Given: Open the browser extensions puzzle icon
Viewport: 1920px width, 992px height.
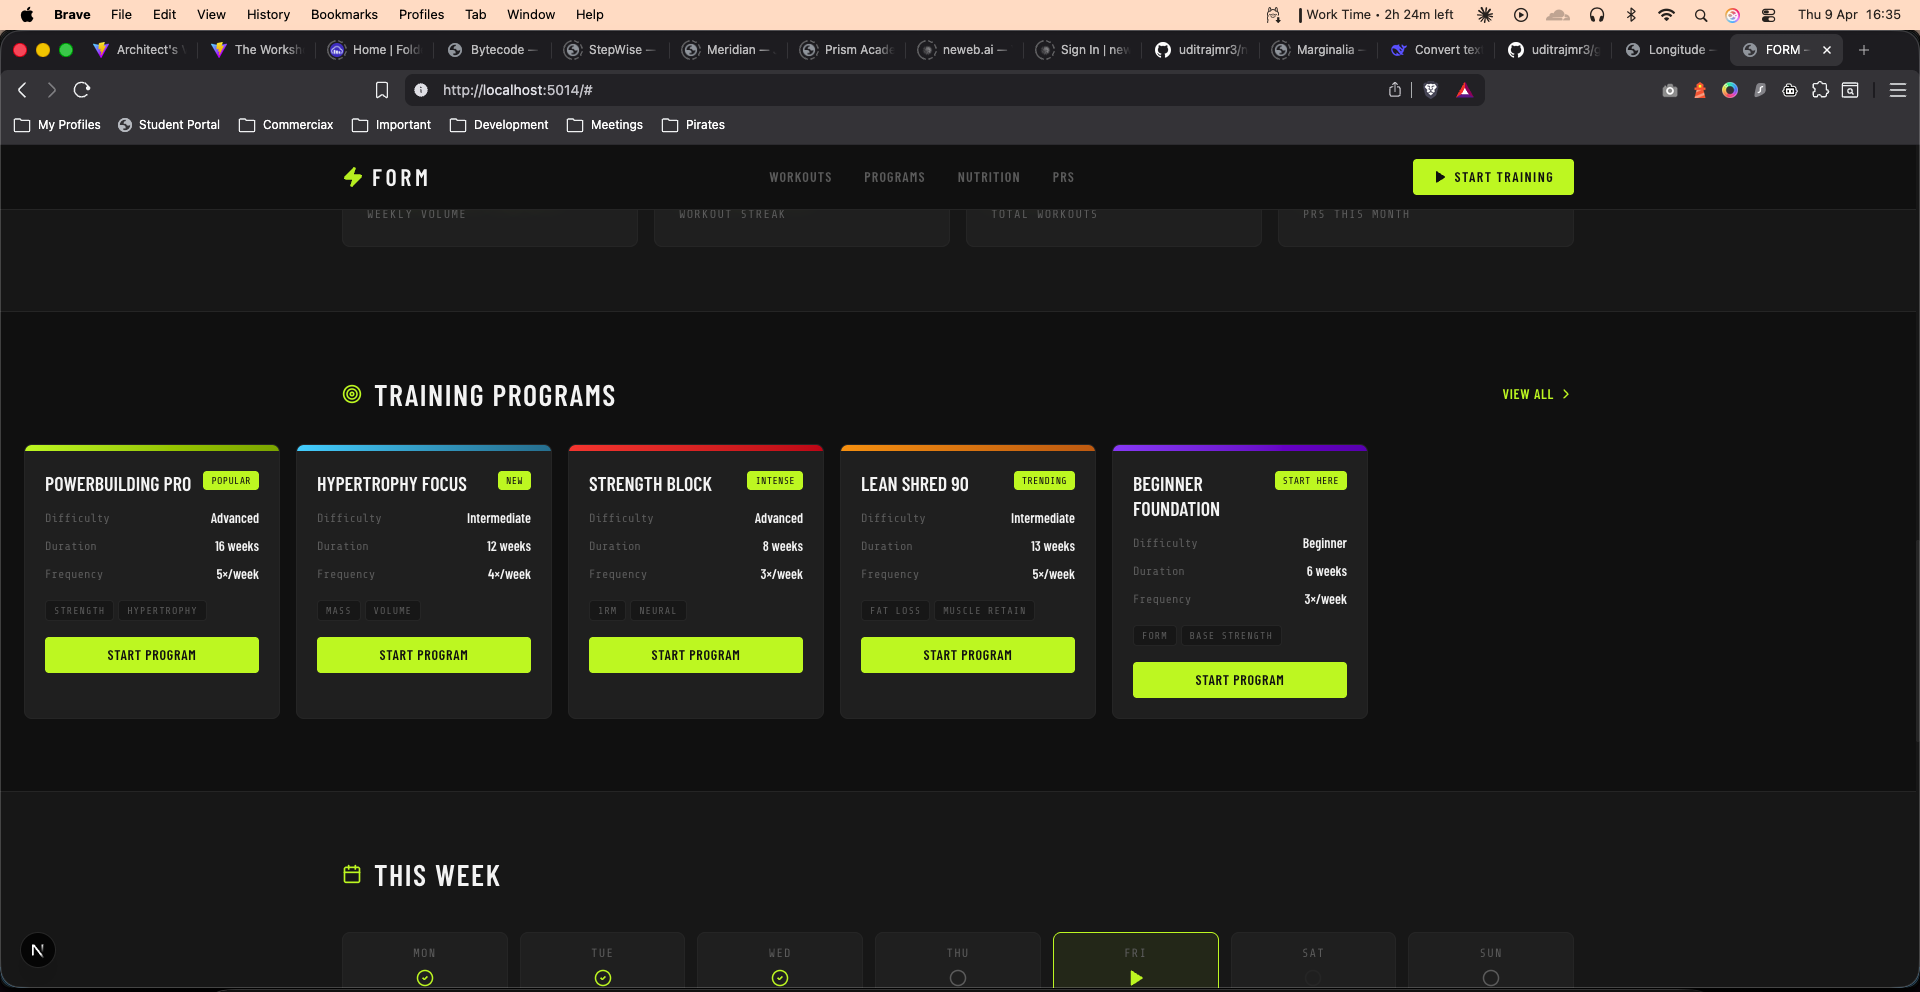Looking at the screenshot, I should (x=1820, y=90).
